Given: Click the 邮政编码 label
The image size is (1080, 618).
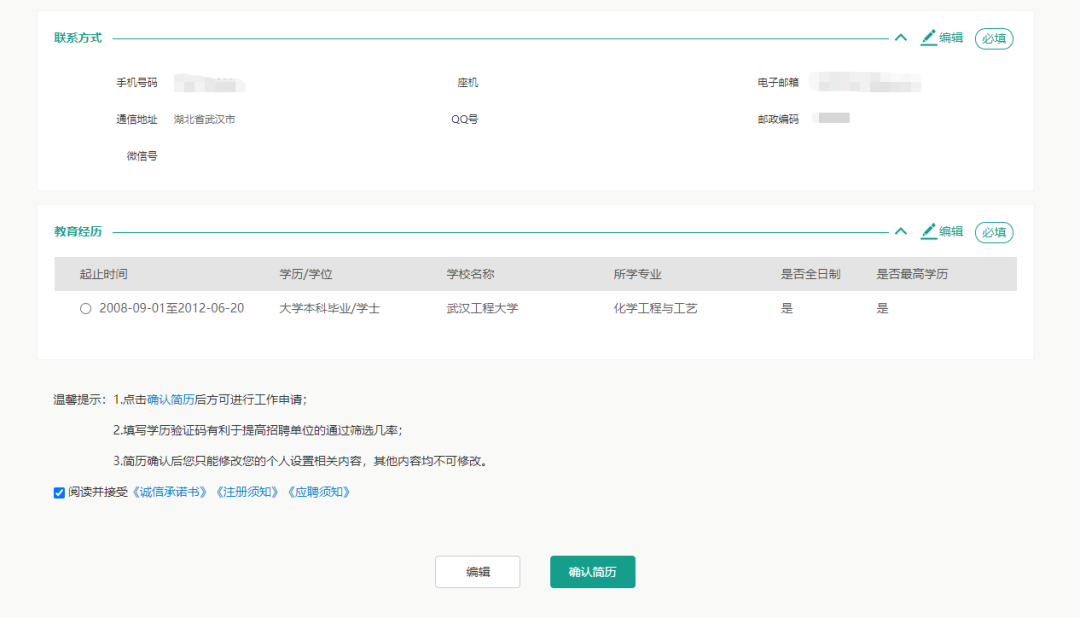Looking at the screenshot, I should [x=778, y=119].
